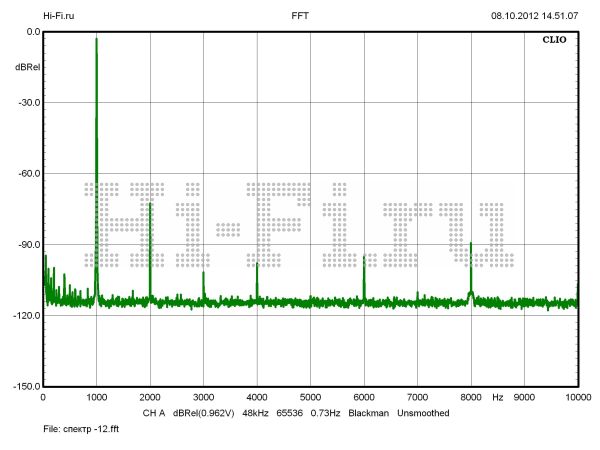The image size is (600, 450).
Task: Click the CH A channel label
Action: coord(154,412)
